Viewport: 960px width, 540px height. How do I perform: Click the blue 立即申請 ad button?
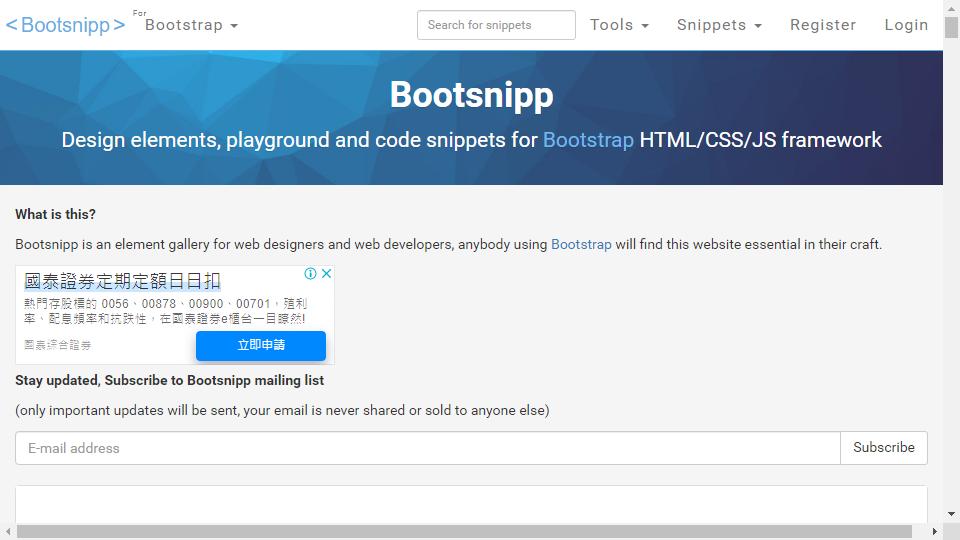click(x=261, y=345)
